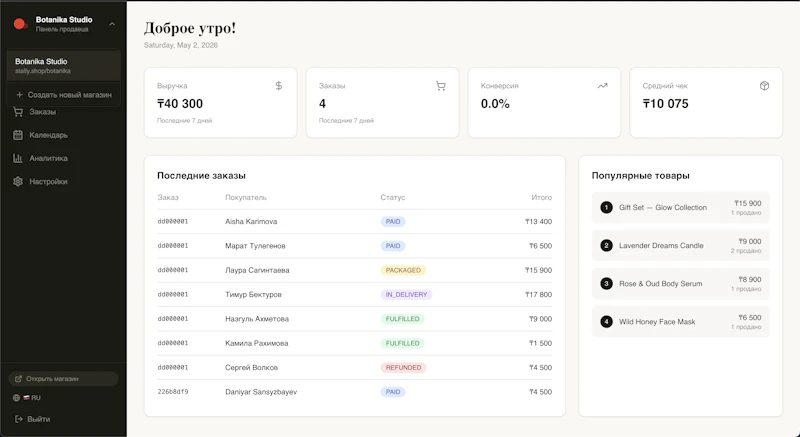Open order row for Марат Тулегенов
This screenshot has width=800, height=437.
[355, 246]
